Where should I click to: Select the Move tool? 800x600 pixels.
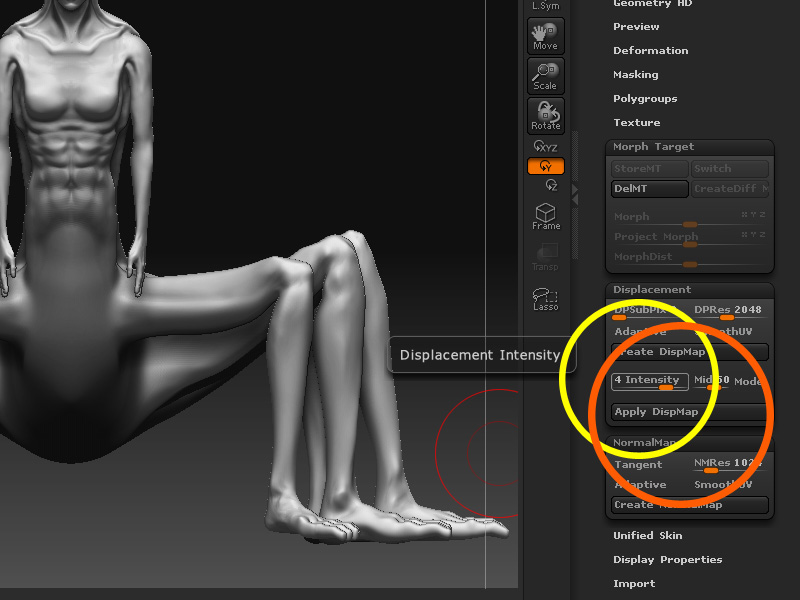pyautogui.click(x=545, y=37)
